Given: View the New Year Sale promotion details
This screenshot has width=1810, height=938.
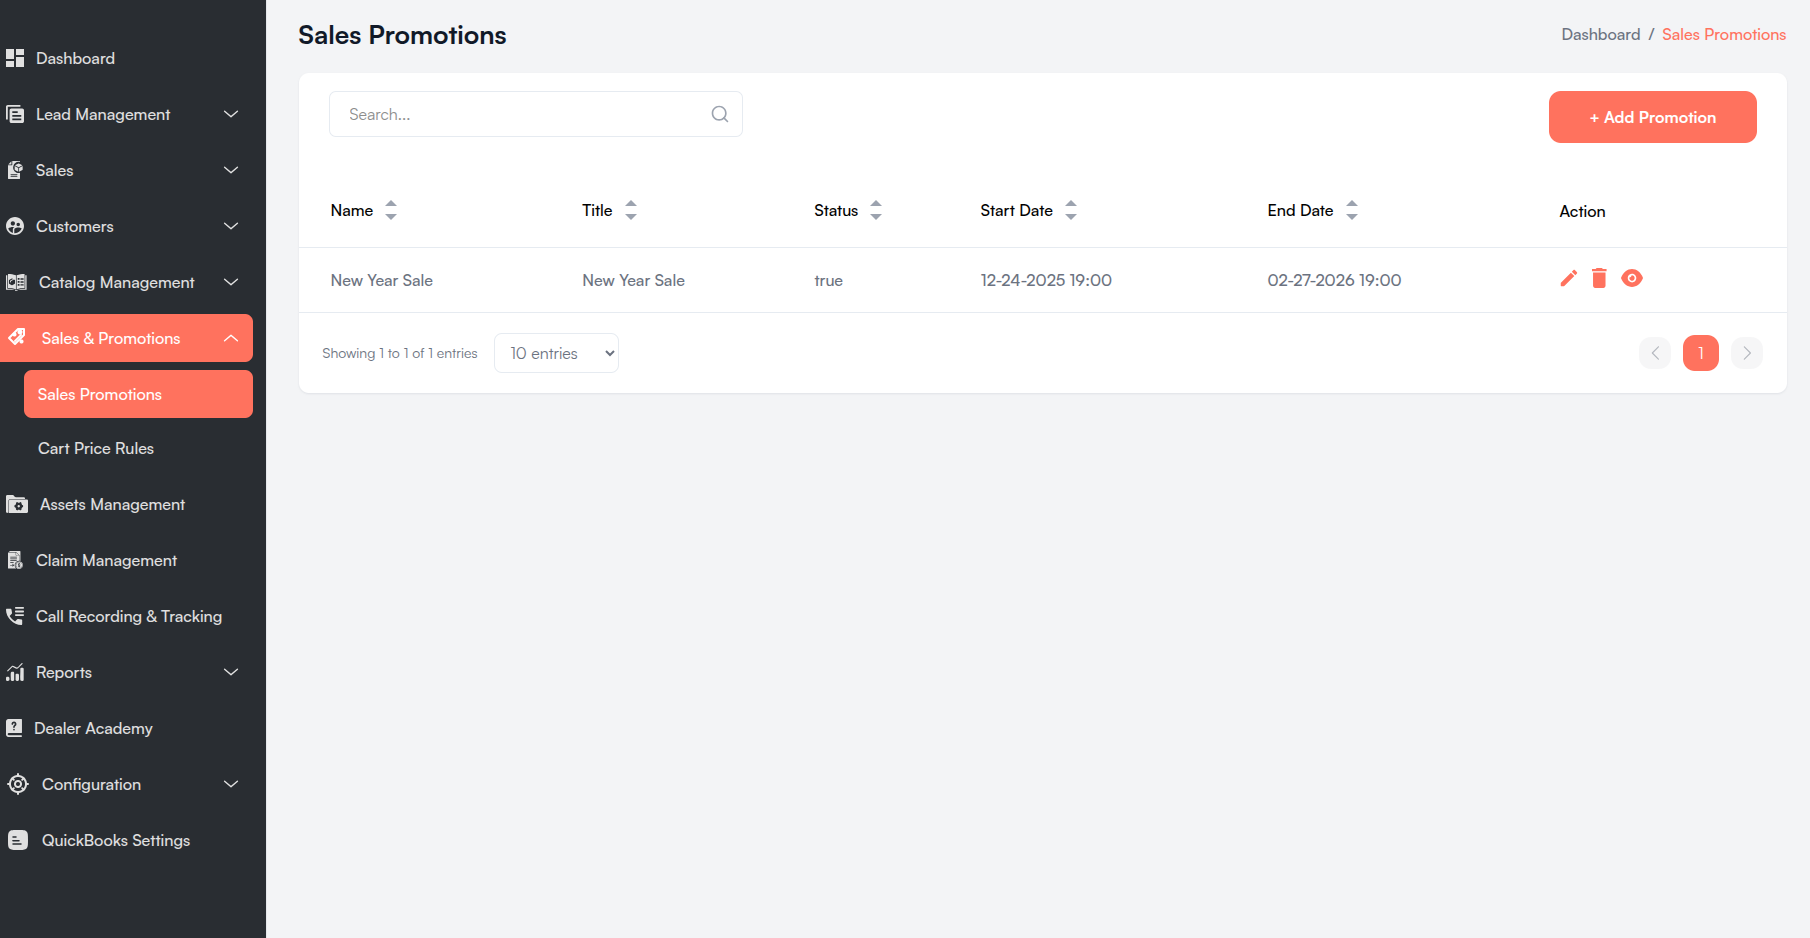Looking at the screenshot, I should point(1632,278).
